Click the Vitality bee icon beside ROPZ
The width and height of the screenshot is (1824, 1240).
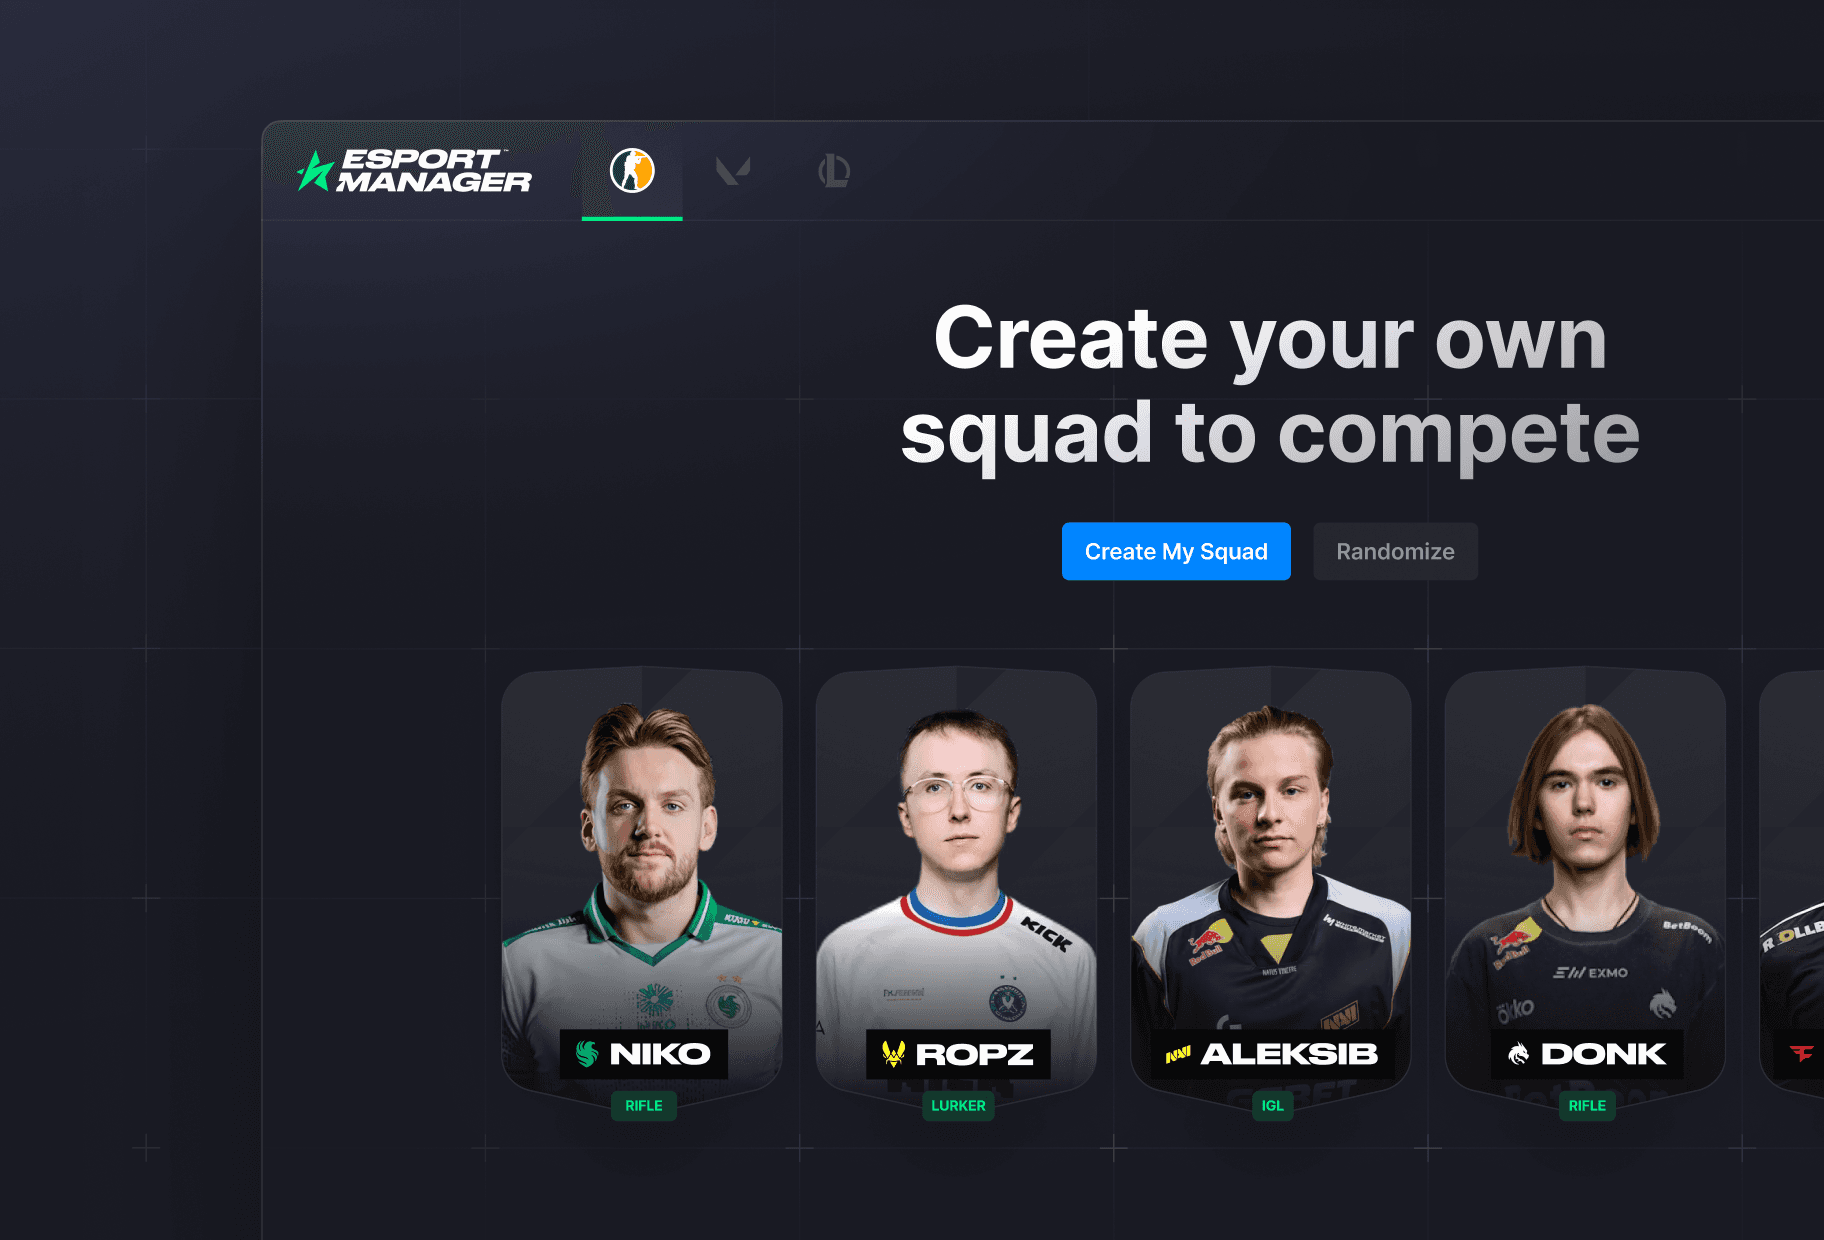(x=893, y=1053)
